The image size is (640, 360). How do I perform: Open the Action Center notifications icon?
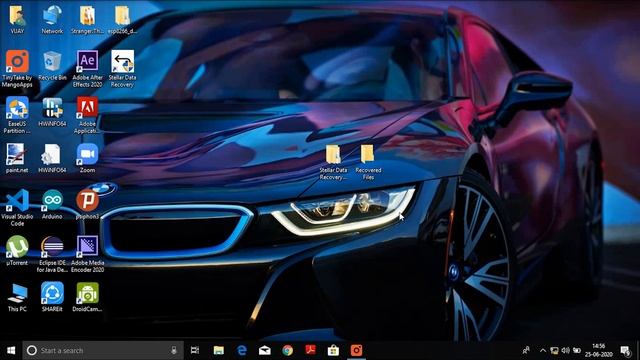(x=625, y=350)
